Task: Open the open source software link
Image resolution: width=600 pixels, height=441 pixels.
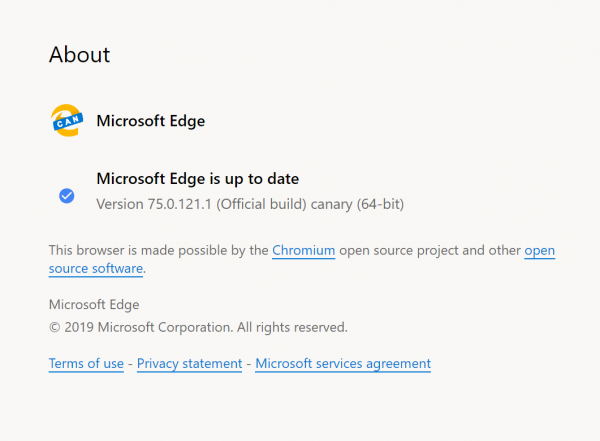Action: 96,268
